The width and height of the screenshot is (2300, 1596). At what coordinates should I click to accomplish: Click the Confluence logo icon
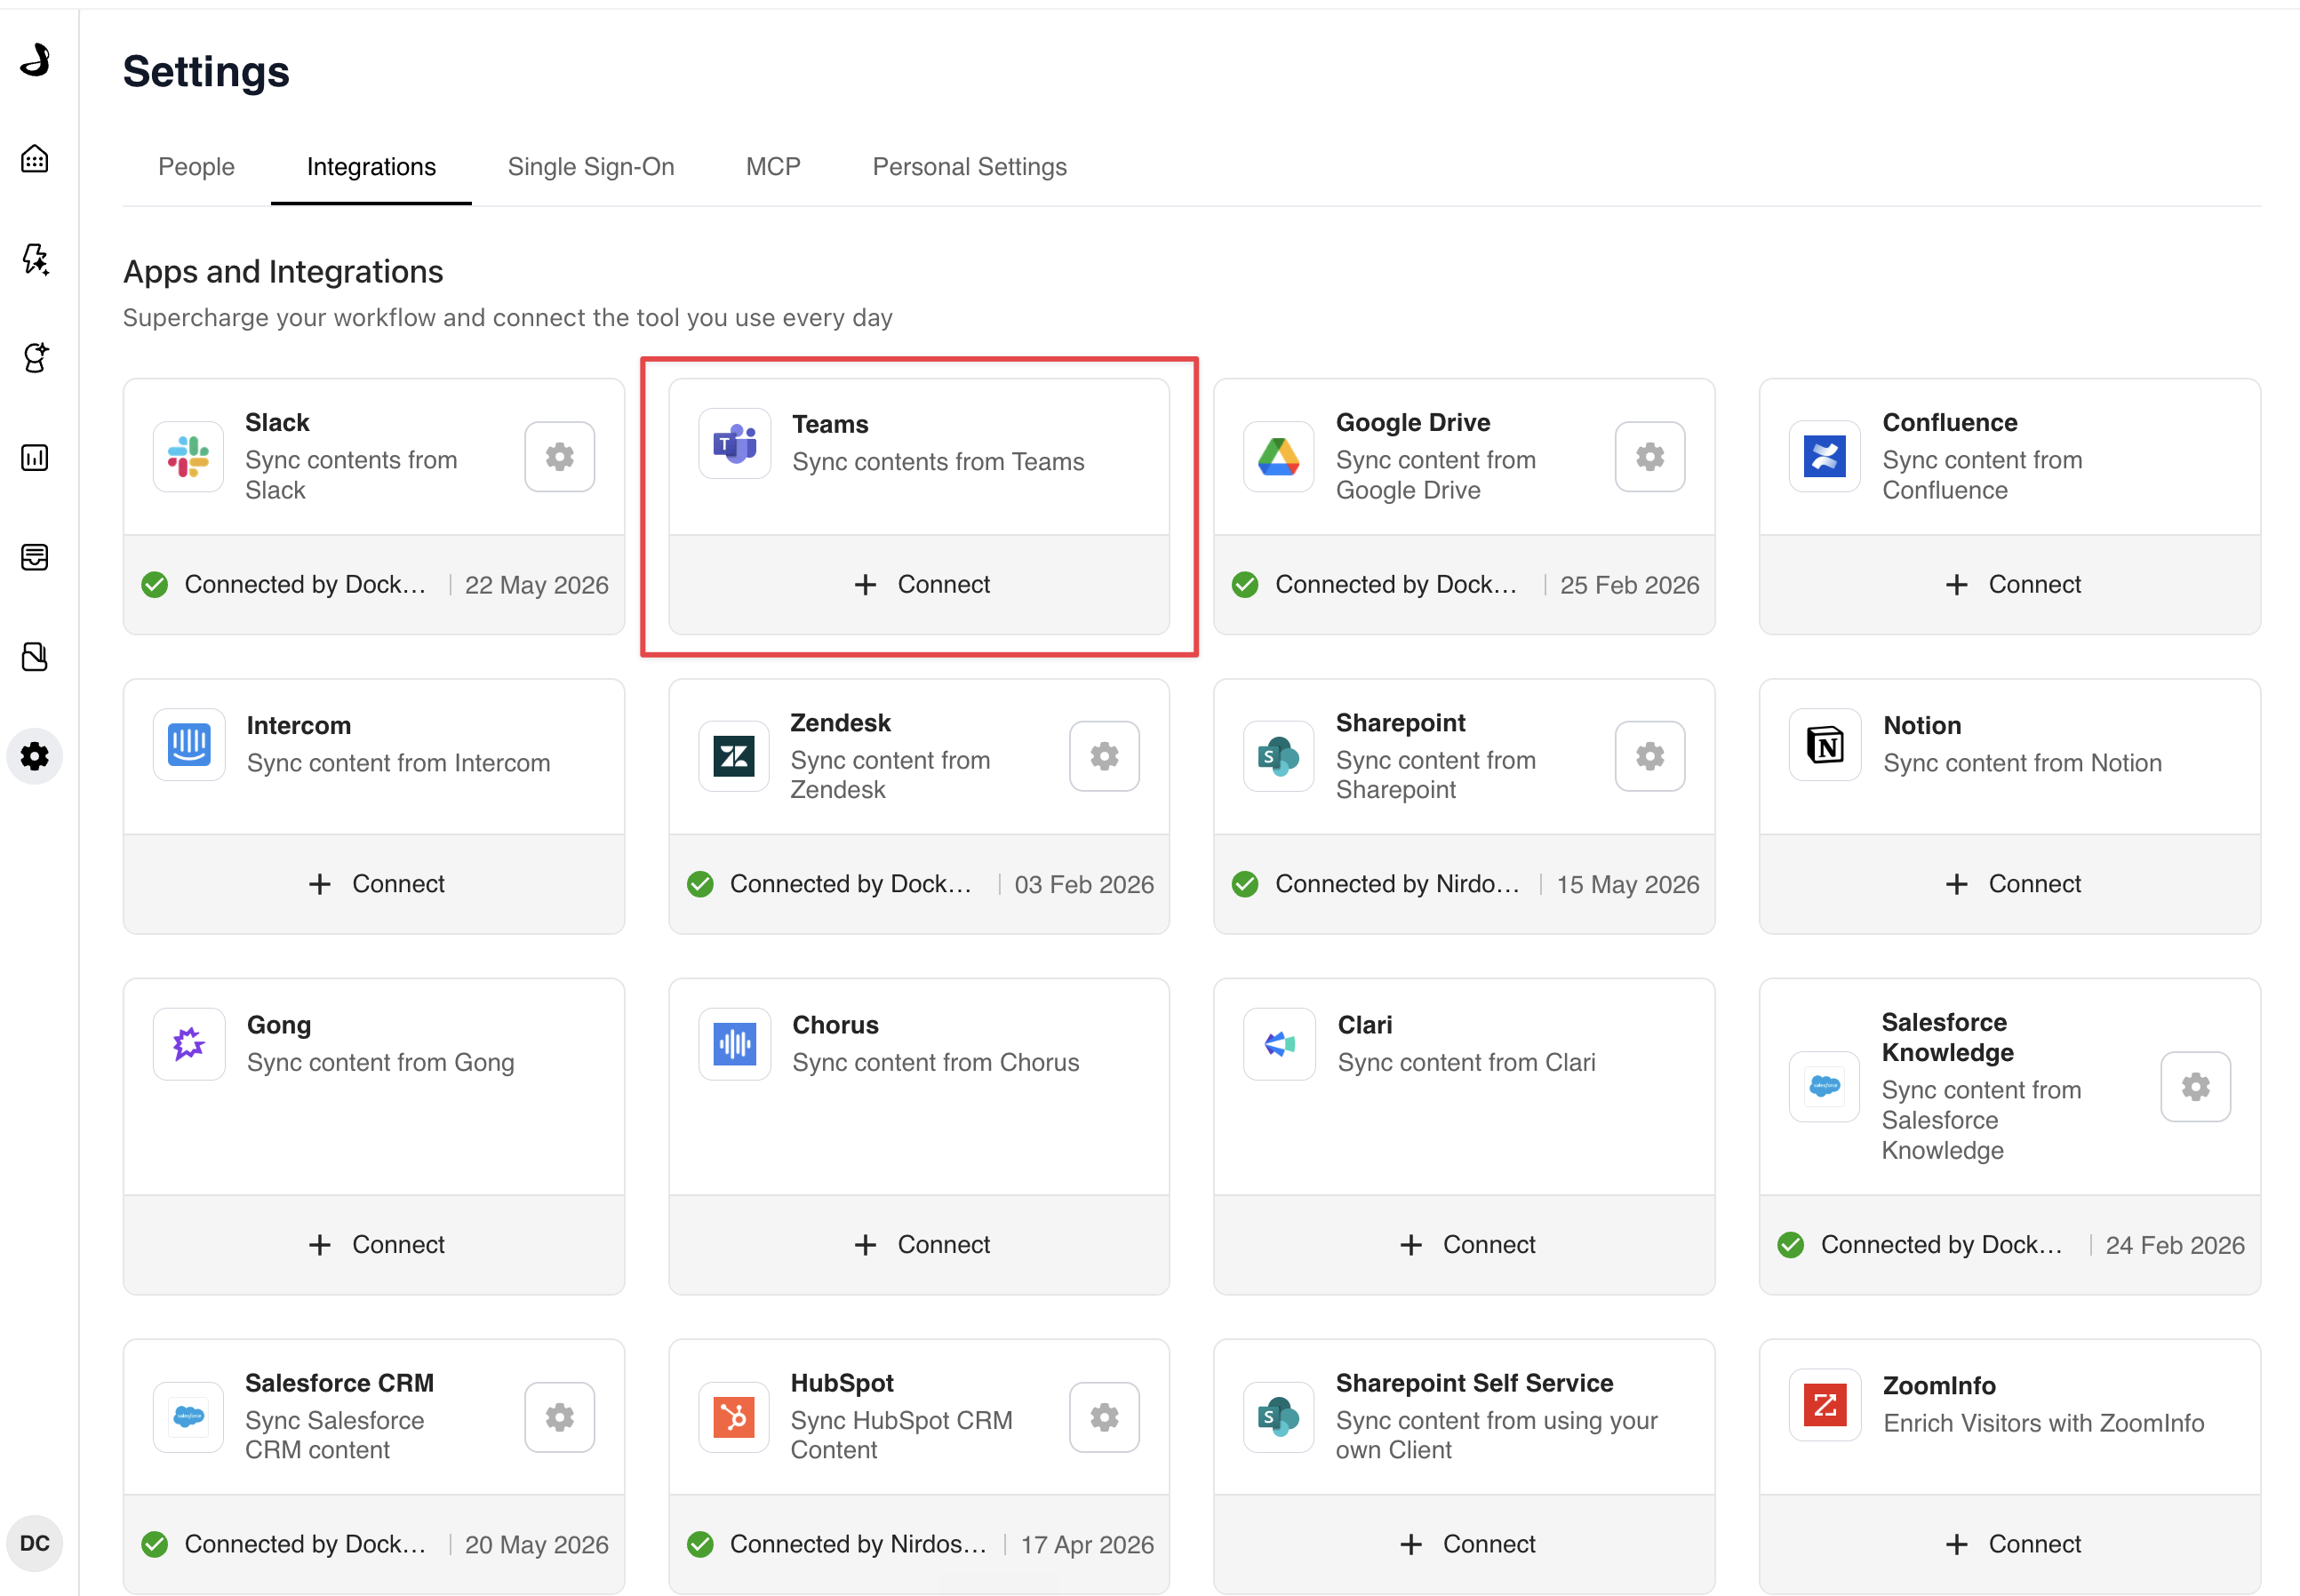coord(1825,457)
